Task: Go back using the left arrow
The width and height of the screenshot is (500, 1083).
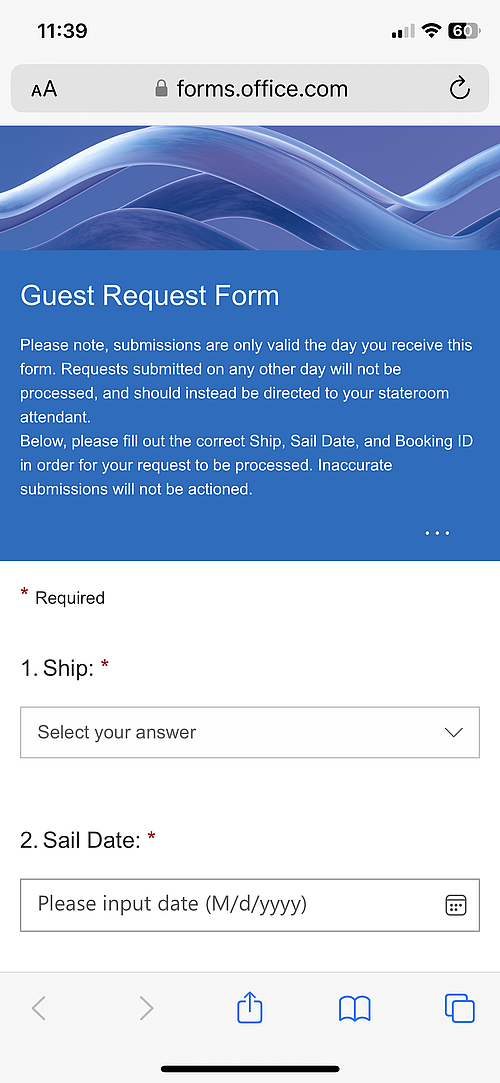Action: tap(39, 1008)
